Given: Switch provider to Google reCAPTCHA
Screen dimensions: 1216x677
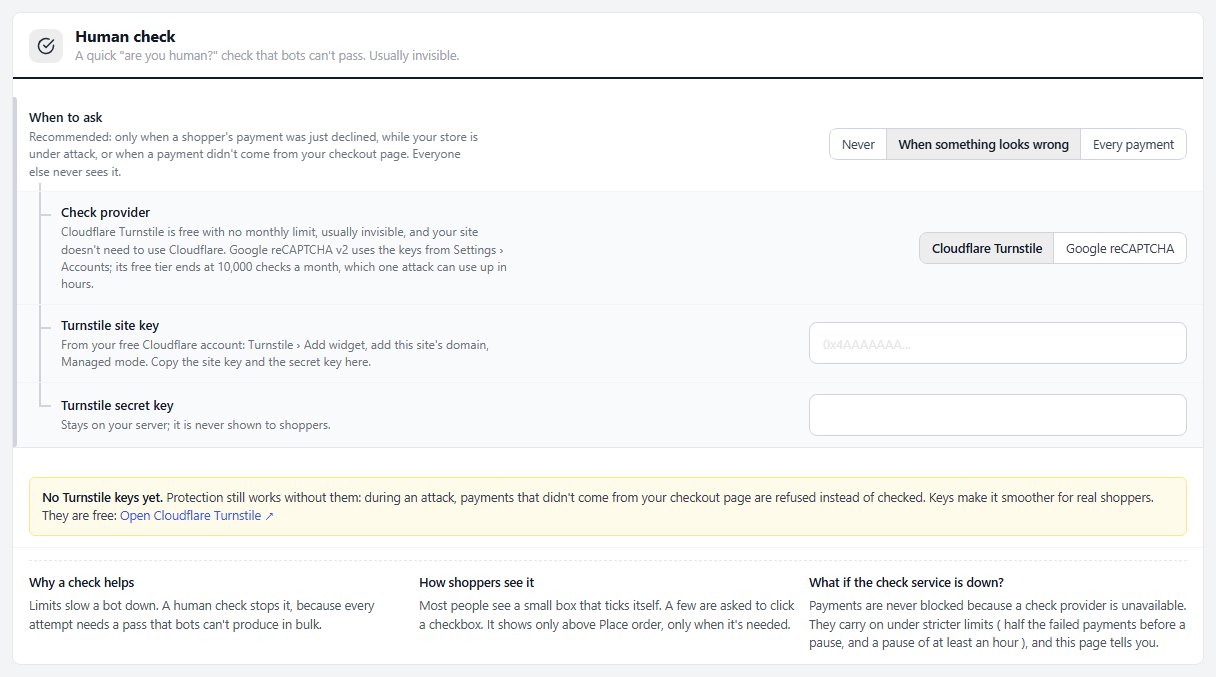Looking at the screenshot, I should pyautogui.click(x=1120, y=248).
